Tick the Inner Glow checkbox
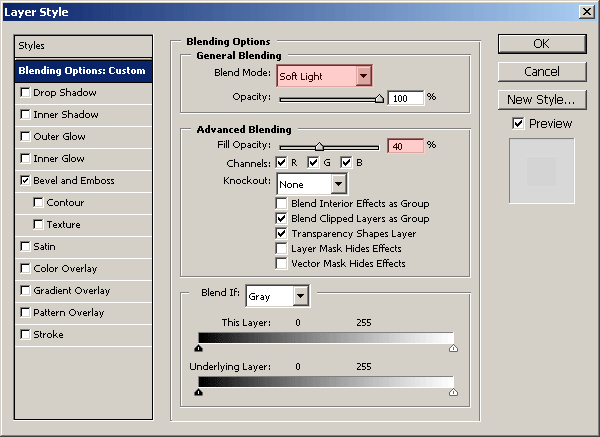600x437 pixels. pos(25,158)
